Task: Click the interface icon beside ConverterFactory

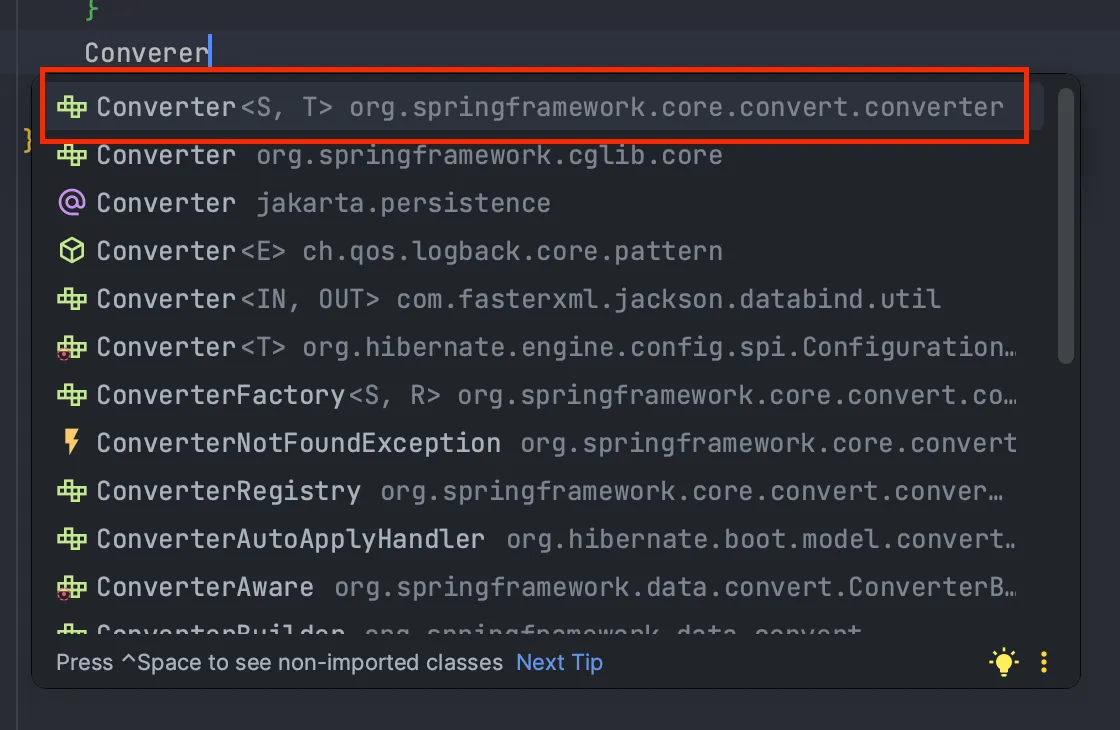Action: [72, 394]
